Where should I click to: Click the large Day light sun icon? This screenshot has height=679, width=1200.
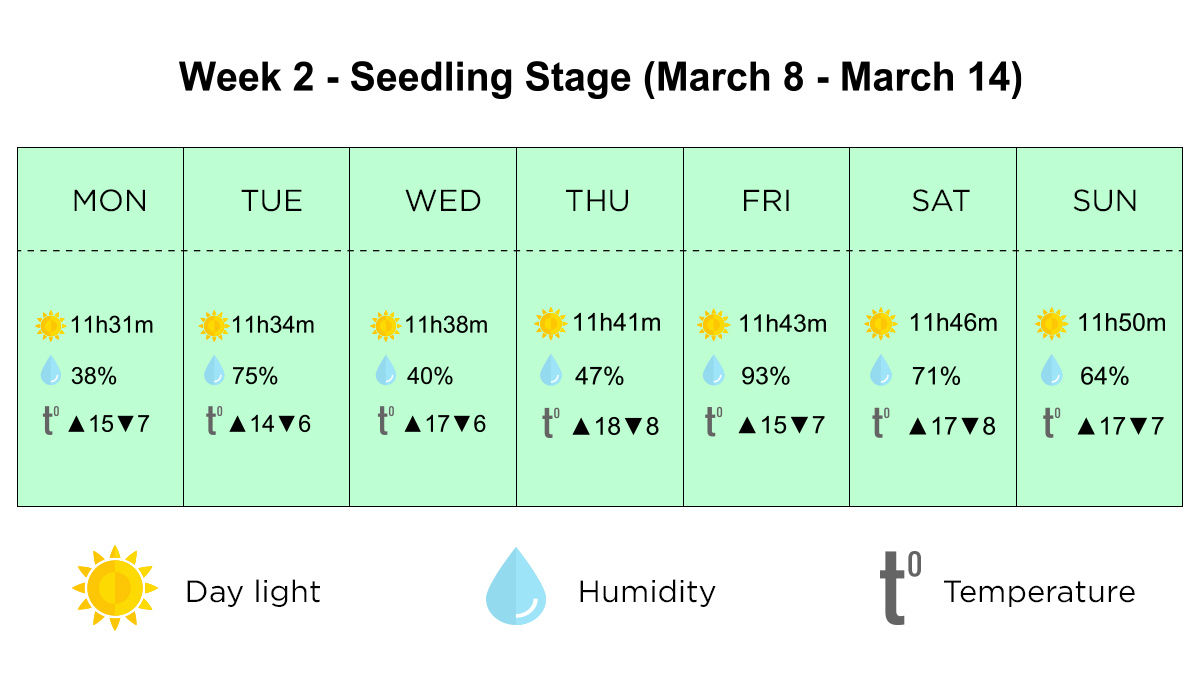[114, 588]
